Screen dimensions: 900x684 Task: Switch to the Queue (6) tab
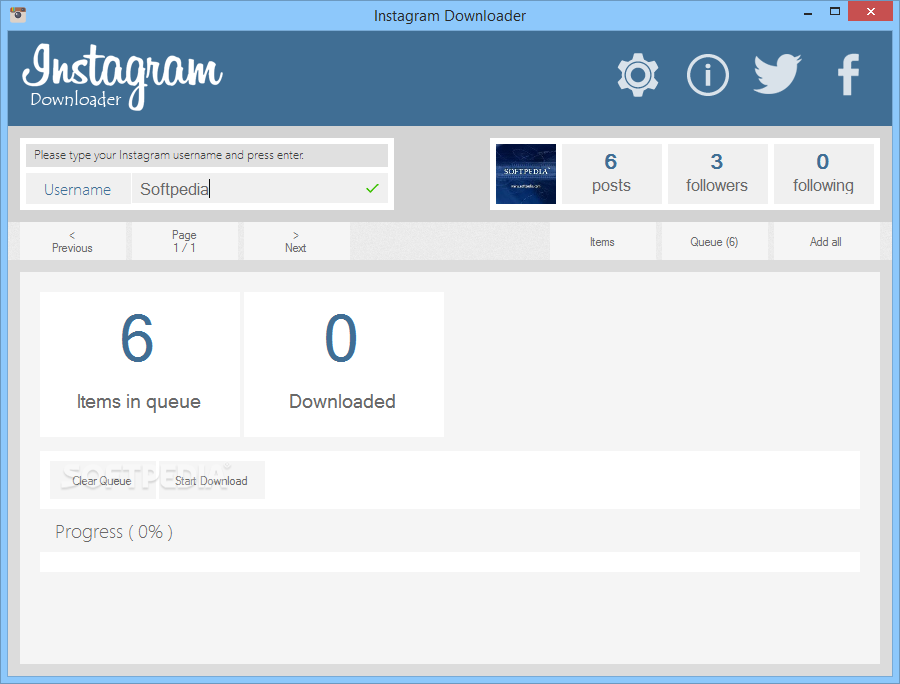(x=714, y=242)
